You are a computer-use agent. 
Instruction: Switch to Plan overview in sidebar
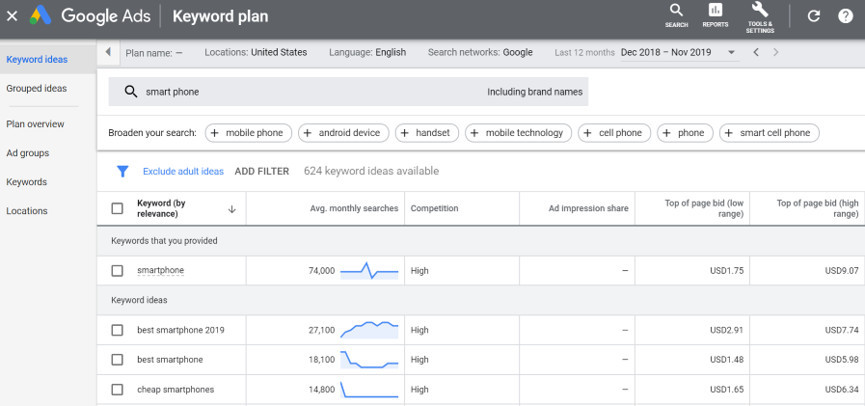35,124
